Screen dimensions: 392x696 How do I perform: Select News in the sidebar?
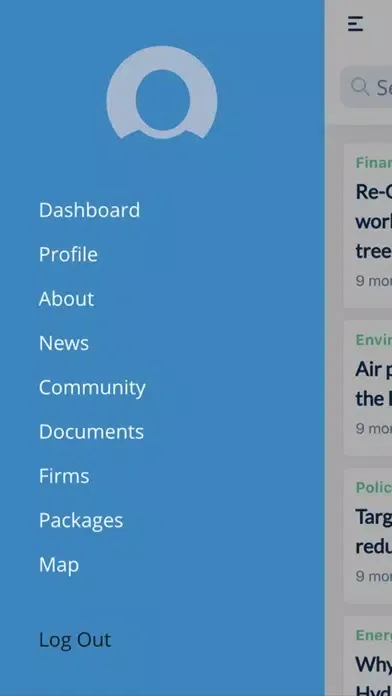coord(63,343)
